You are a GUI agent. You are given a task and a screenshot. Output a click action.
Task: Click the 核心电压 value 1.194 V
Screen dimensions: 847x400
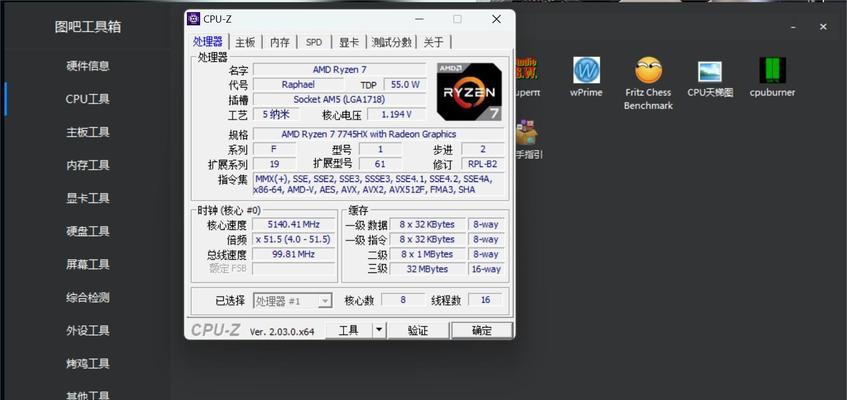(x=396, y=114)
